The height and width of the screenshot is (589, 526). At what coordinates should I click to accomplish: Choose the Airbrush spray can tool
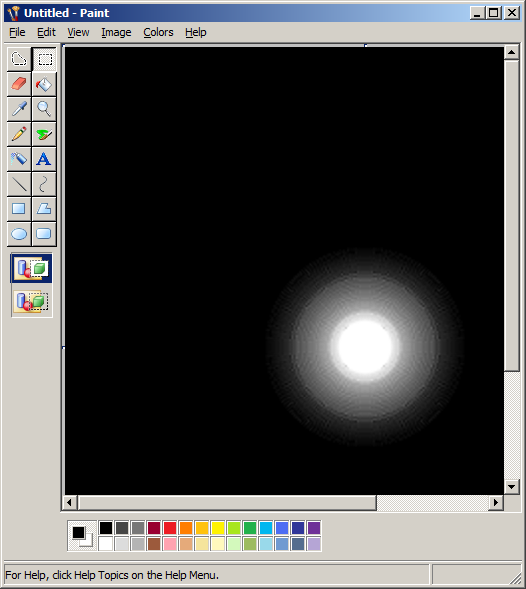19,159
